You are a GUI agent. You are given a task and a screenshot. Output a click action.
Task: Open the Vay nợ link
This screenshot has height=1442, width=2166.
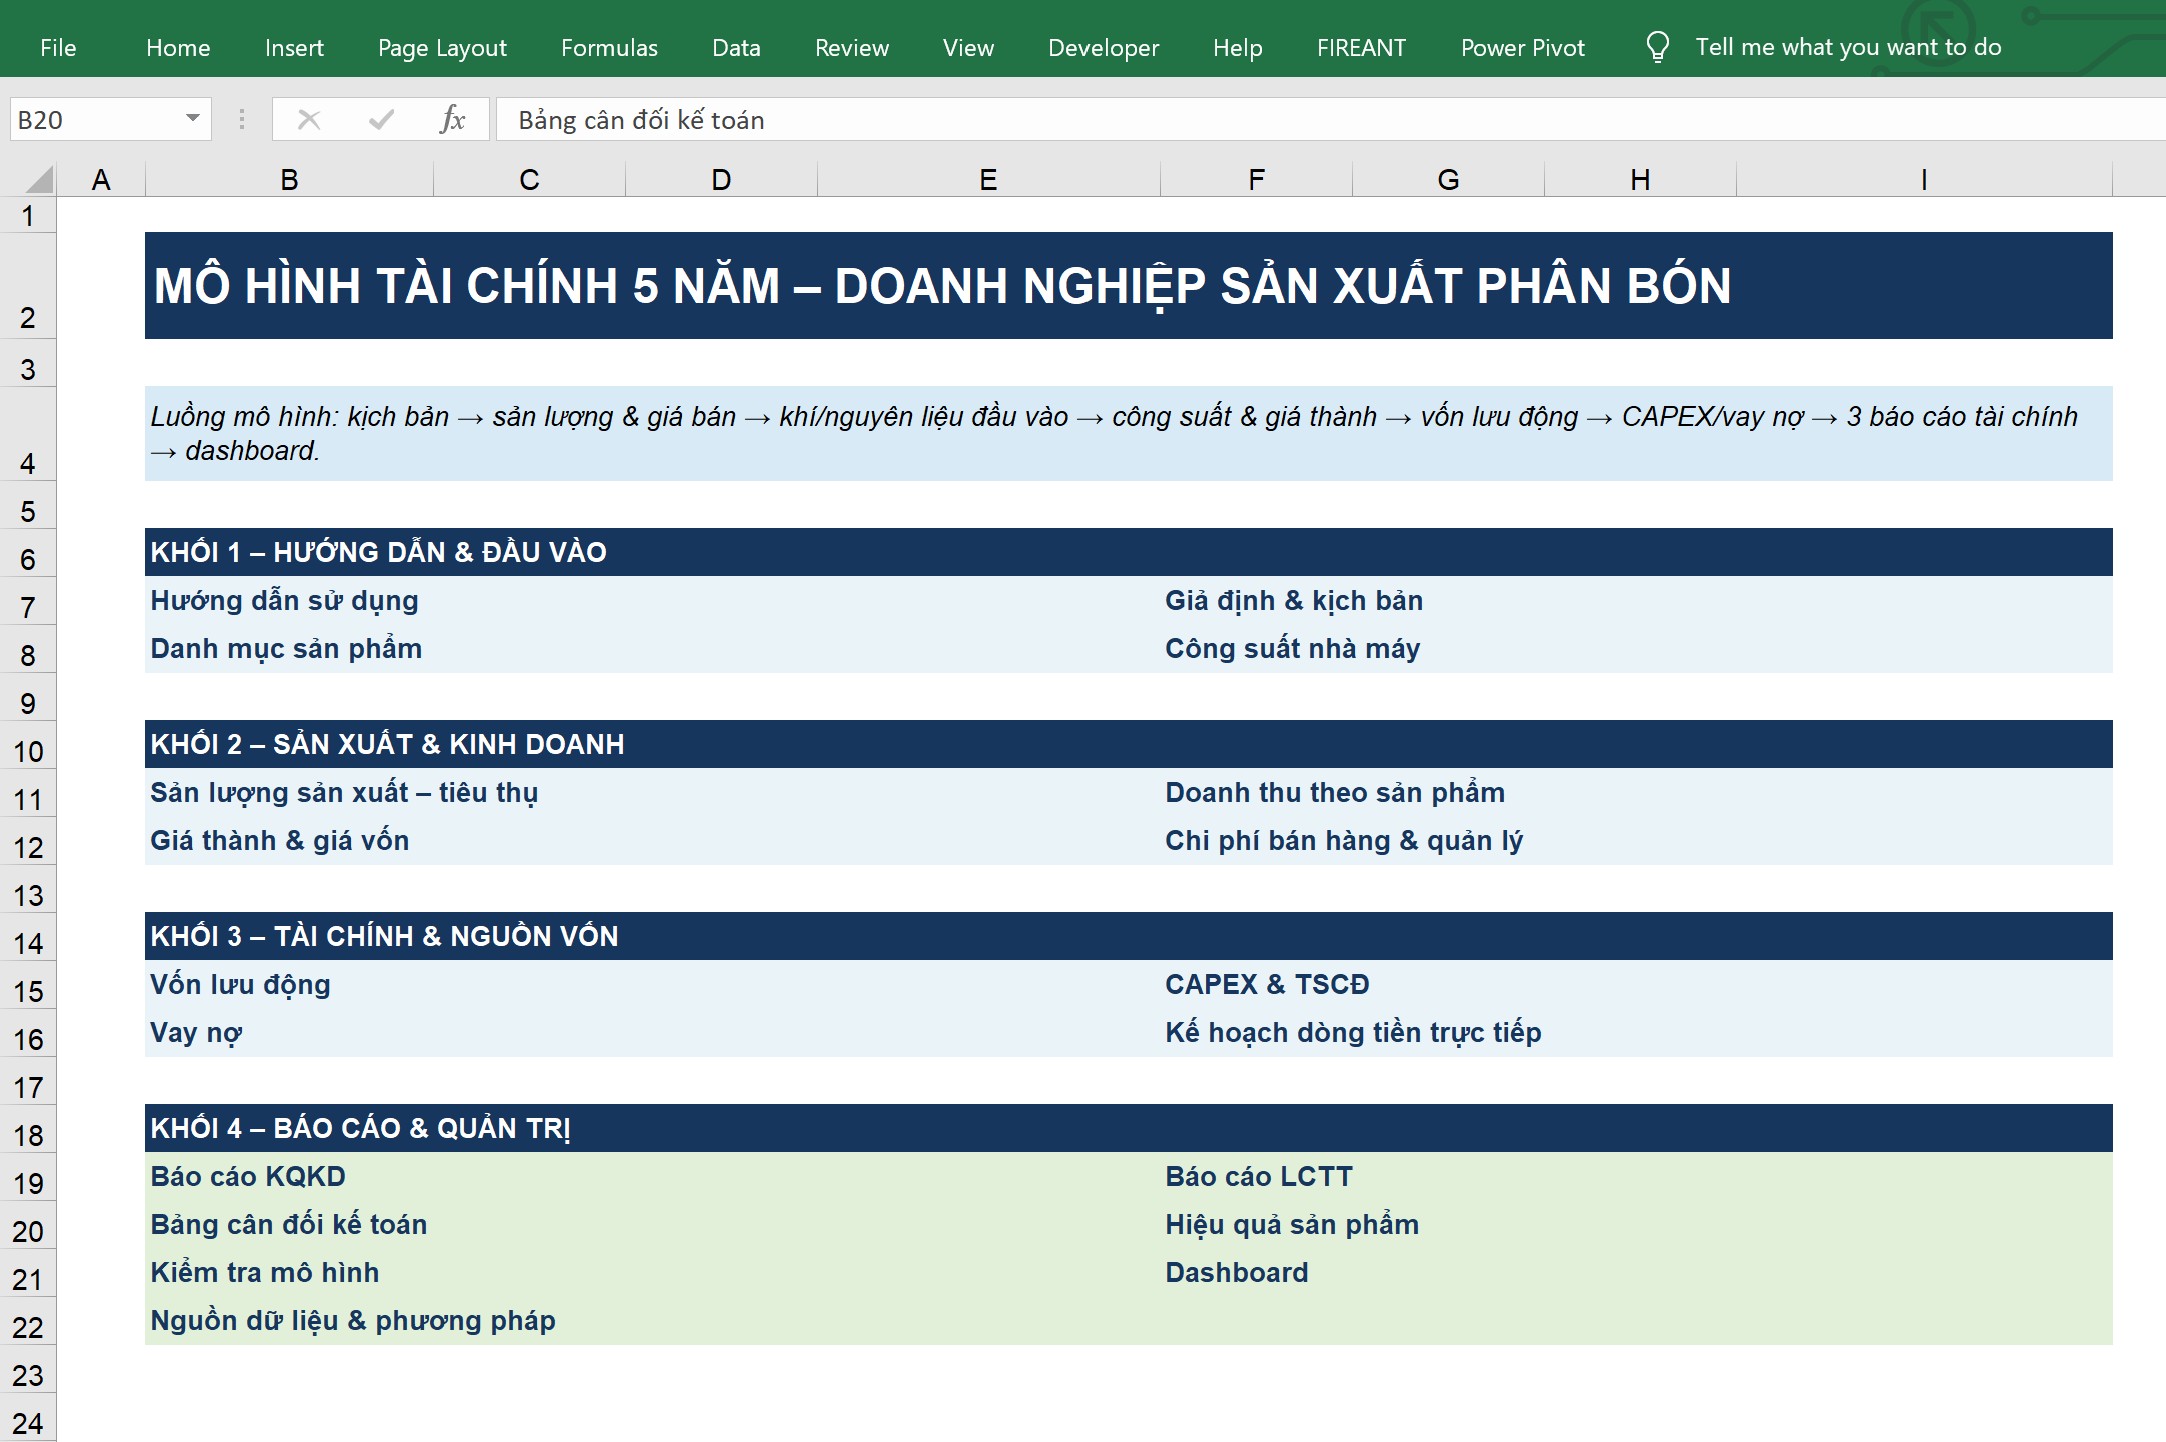pyautogui.click(x=196, y=1033)
